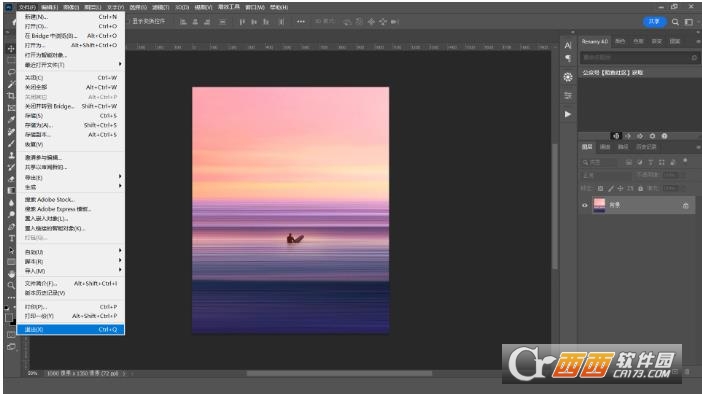Toggle lock image pixels brush icon

point(611,188)
